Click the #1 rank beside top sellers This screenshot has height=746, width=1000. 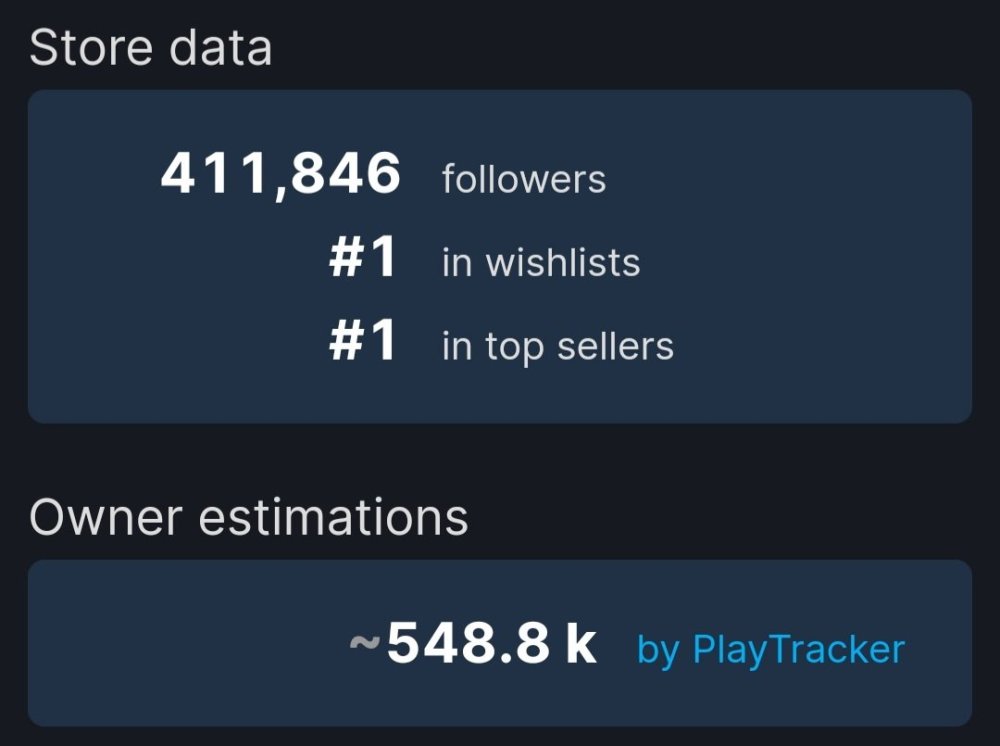pos(363,342)
